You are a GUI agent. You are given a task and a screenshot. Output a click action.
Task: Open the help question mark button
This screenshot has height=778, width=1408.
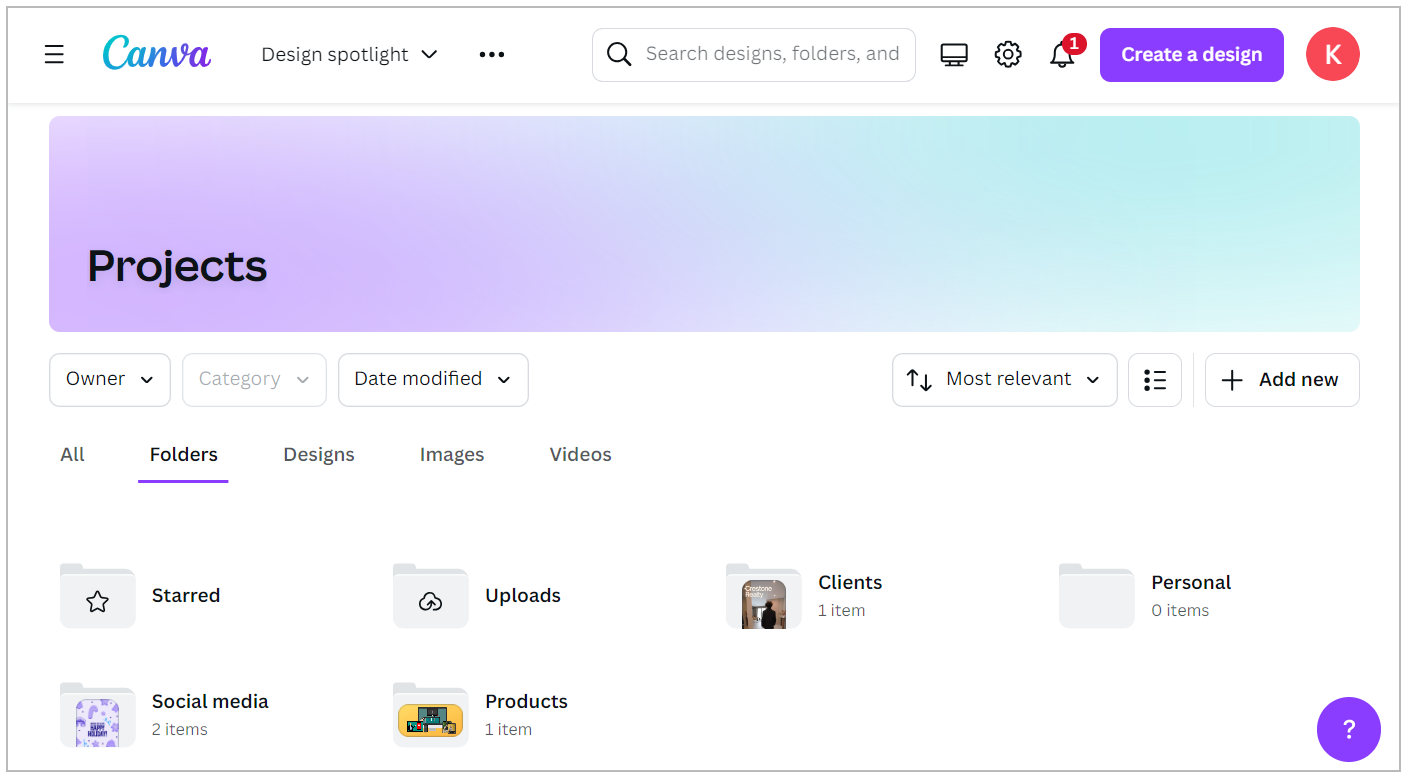tap(1348, 729)
